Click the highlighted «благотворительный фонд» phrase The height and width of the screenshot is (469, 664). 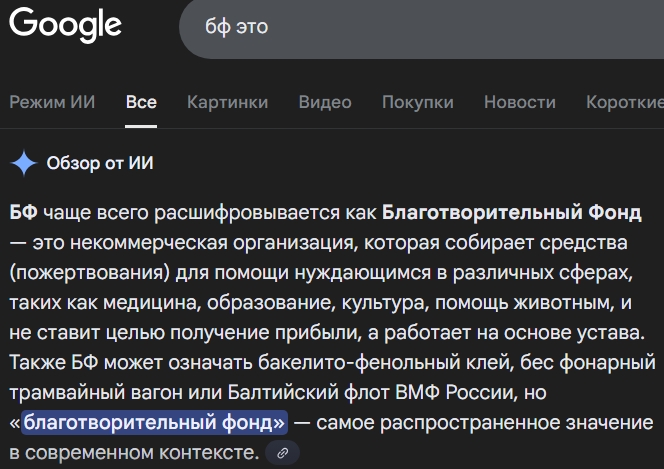click(154, 423)
